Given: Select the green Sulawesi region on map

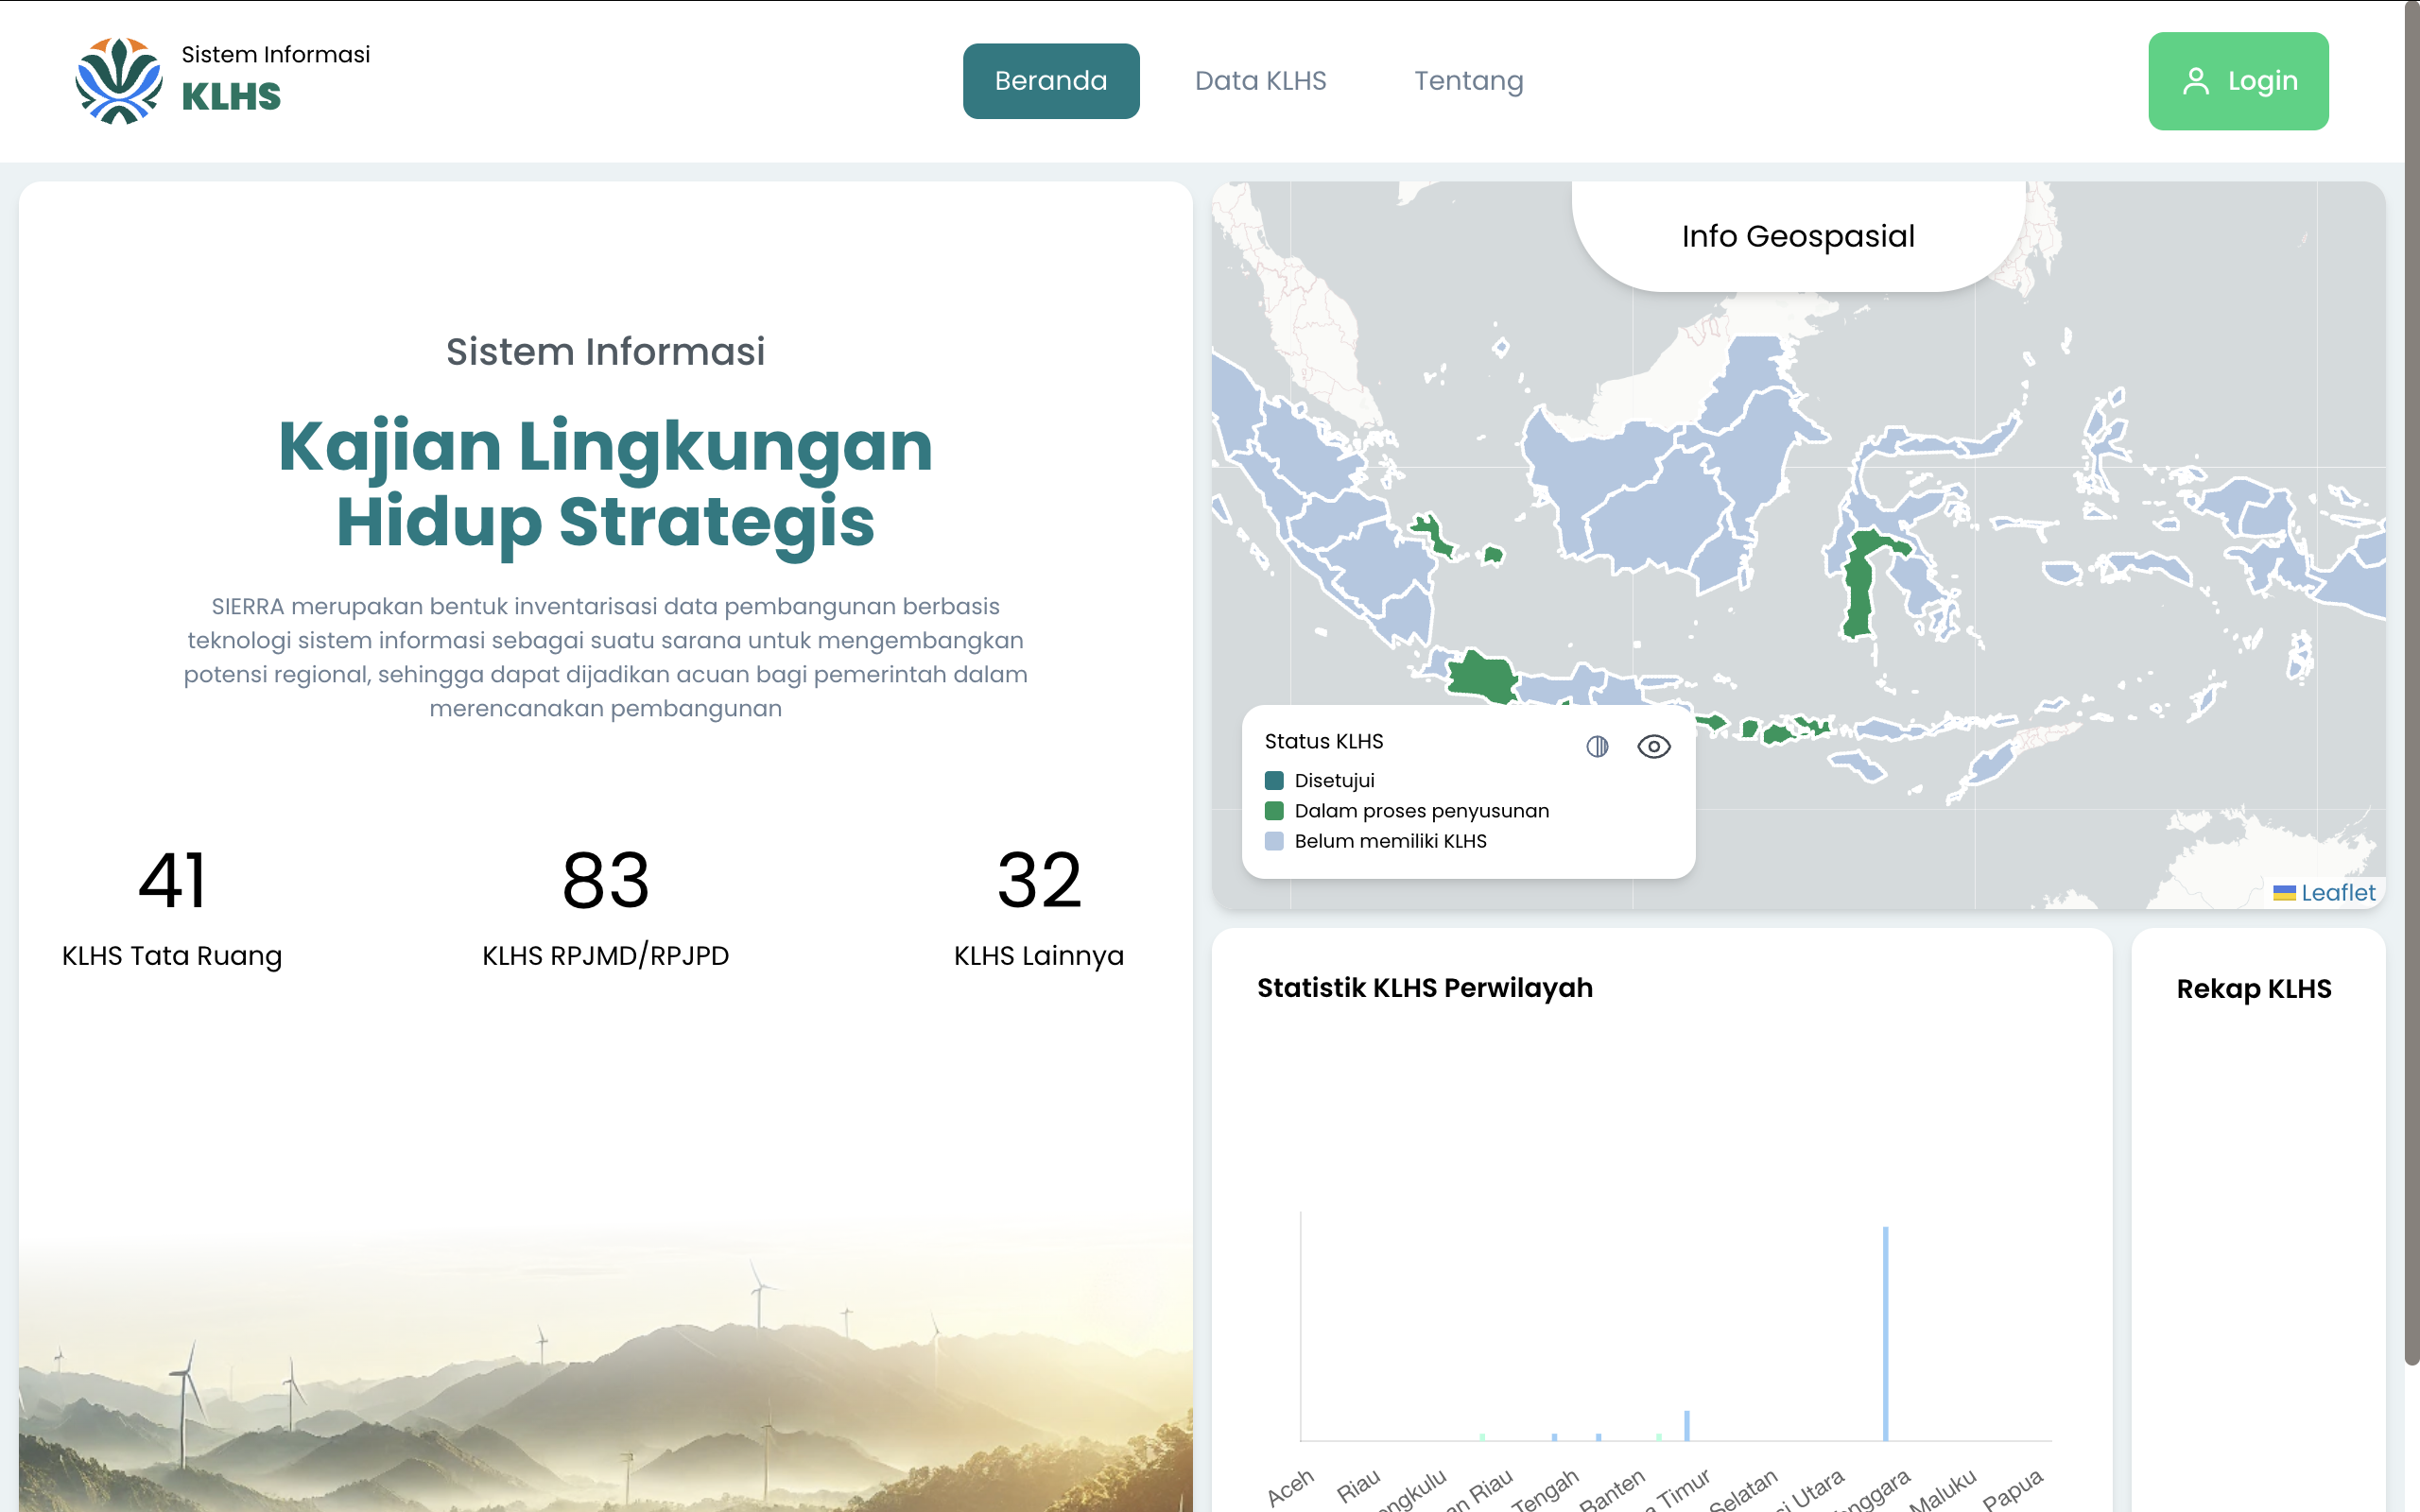Looking at the screenshot, I should click(x=1859, y=585).
